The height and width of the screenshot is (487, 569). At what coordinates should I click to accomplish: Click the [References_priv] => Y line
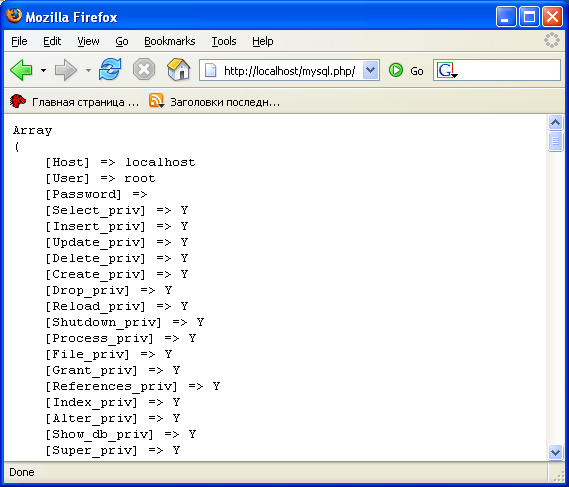132,386
